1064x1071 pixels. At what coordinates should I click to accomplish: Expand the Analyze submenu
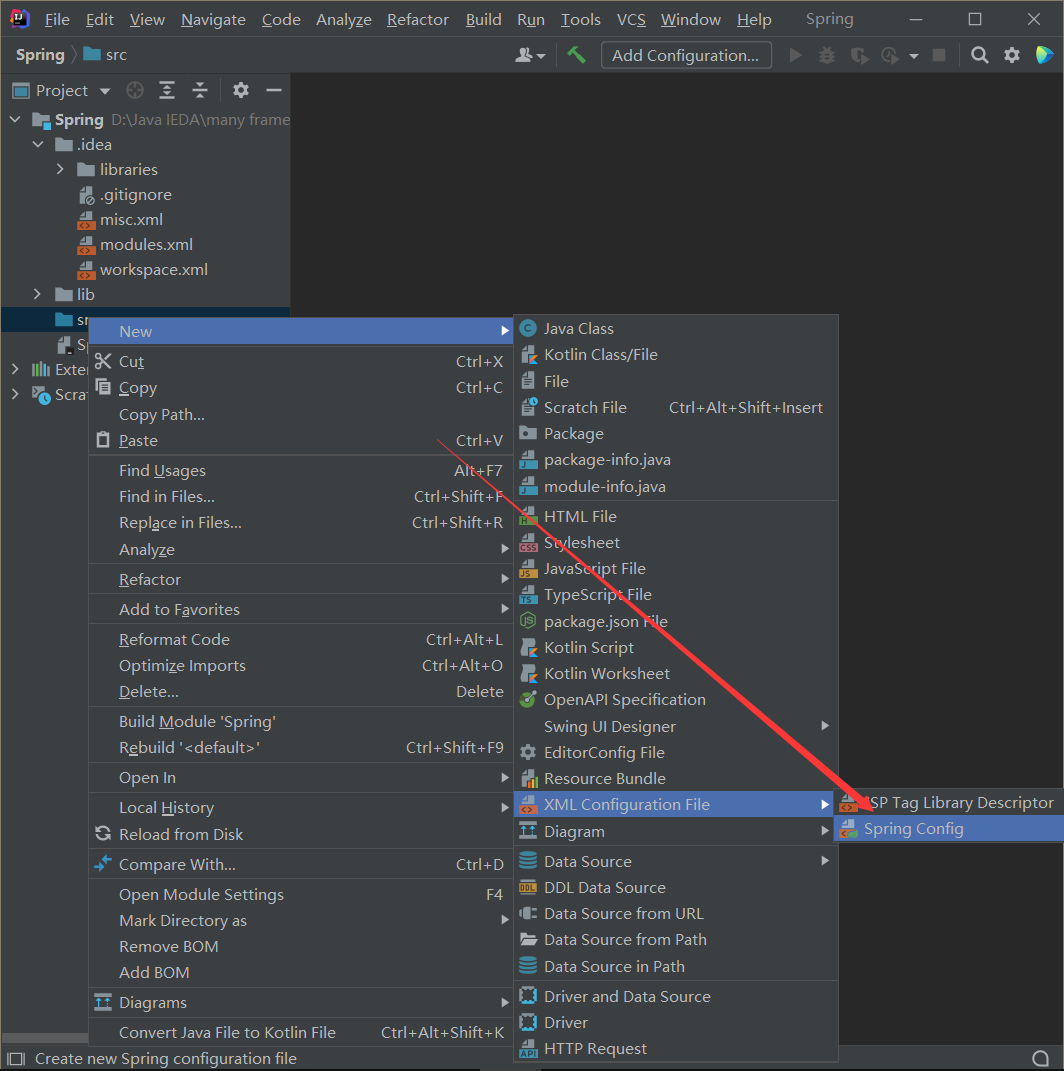301,550
